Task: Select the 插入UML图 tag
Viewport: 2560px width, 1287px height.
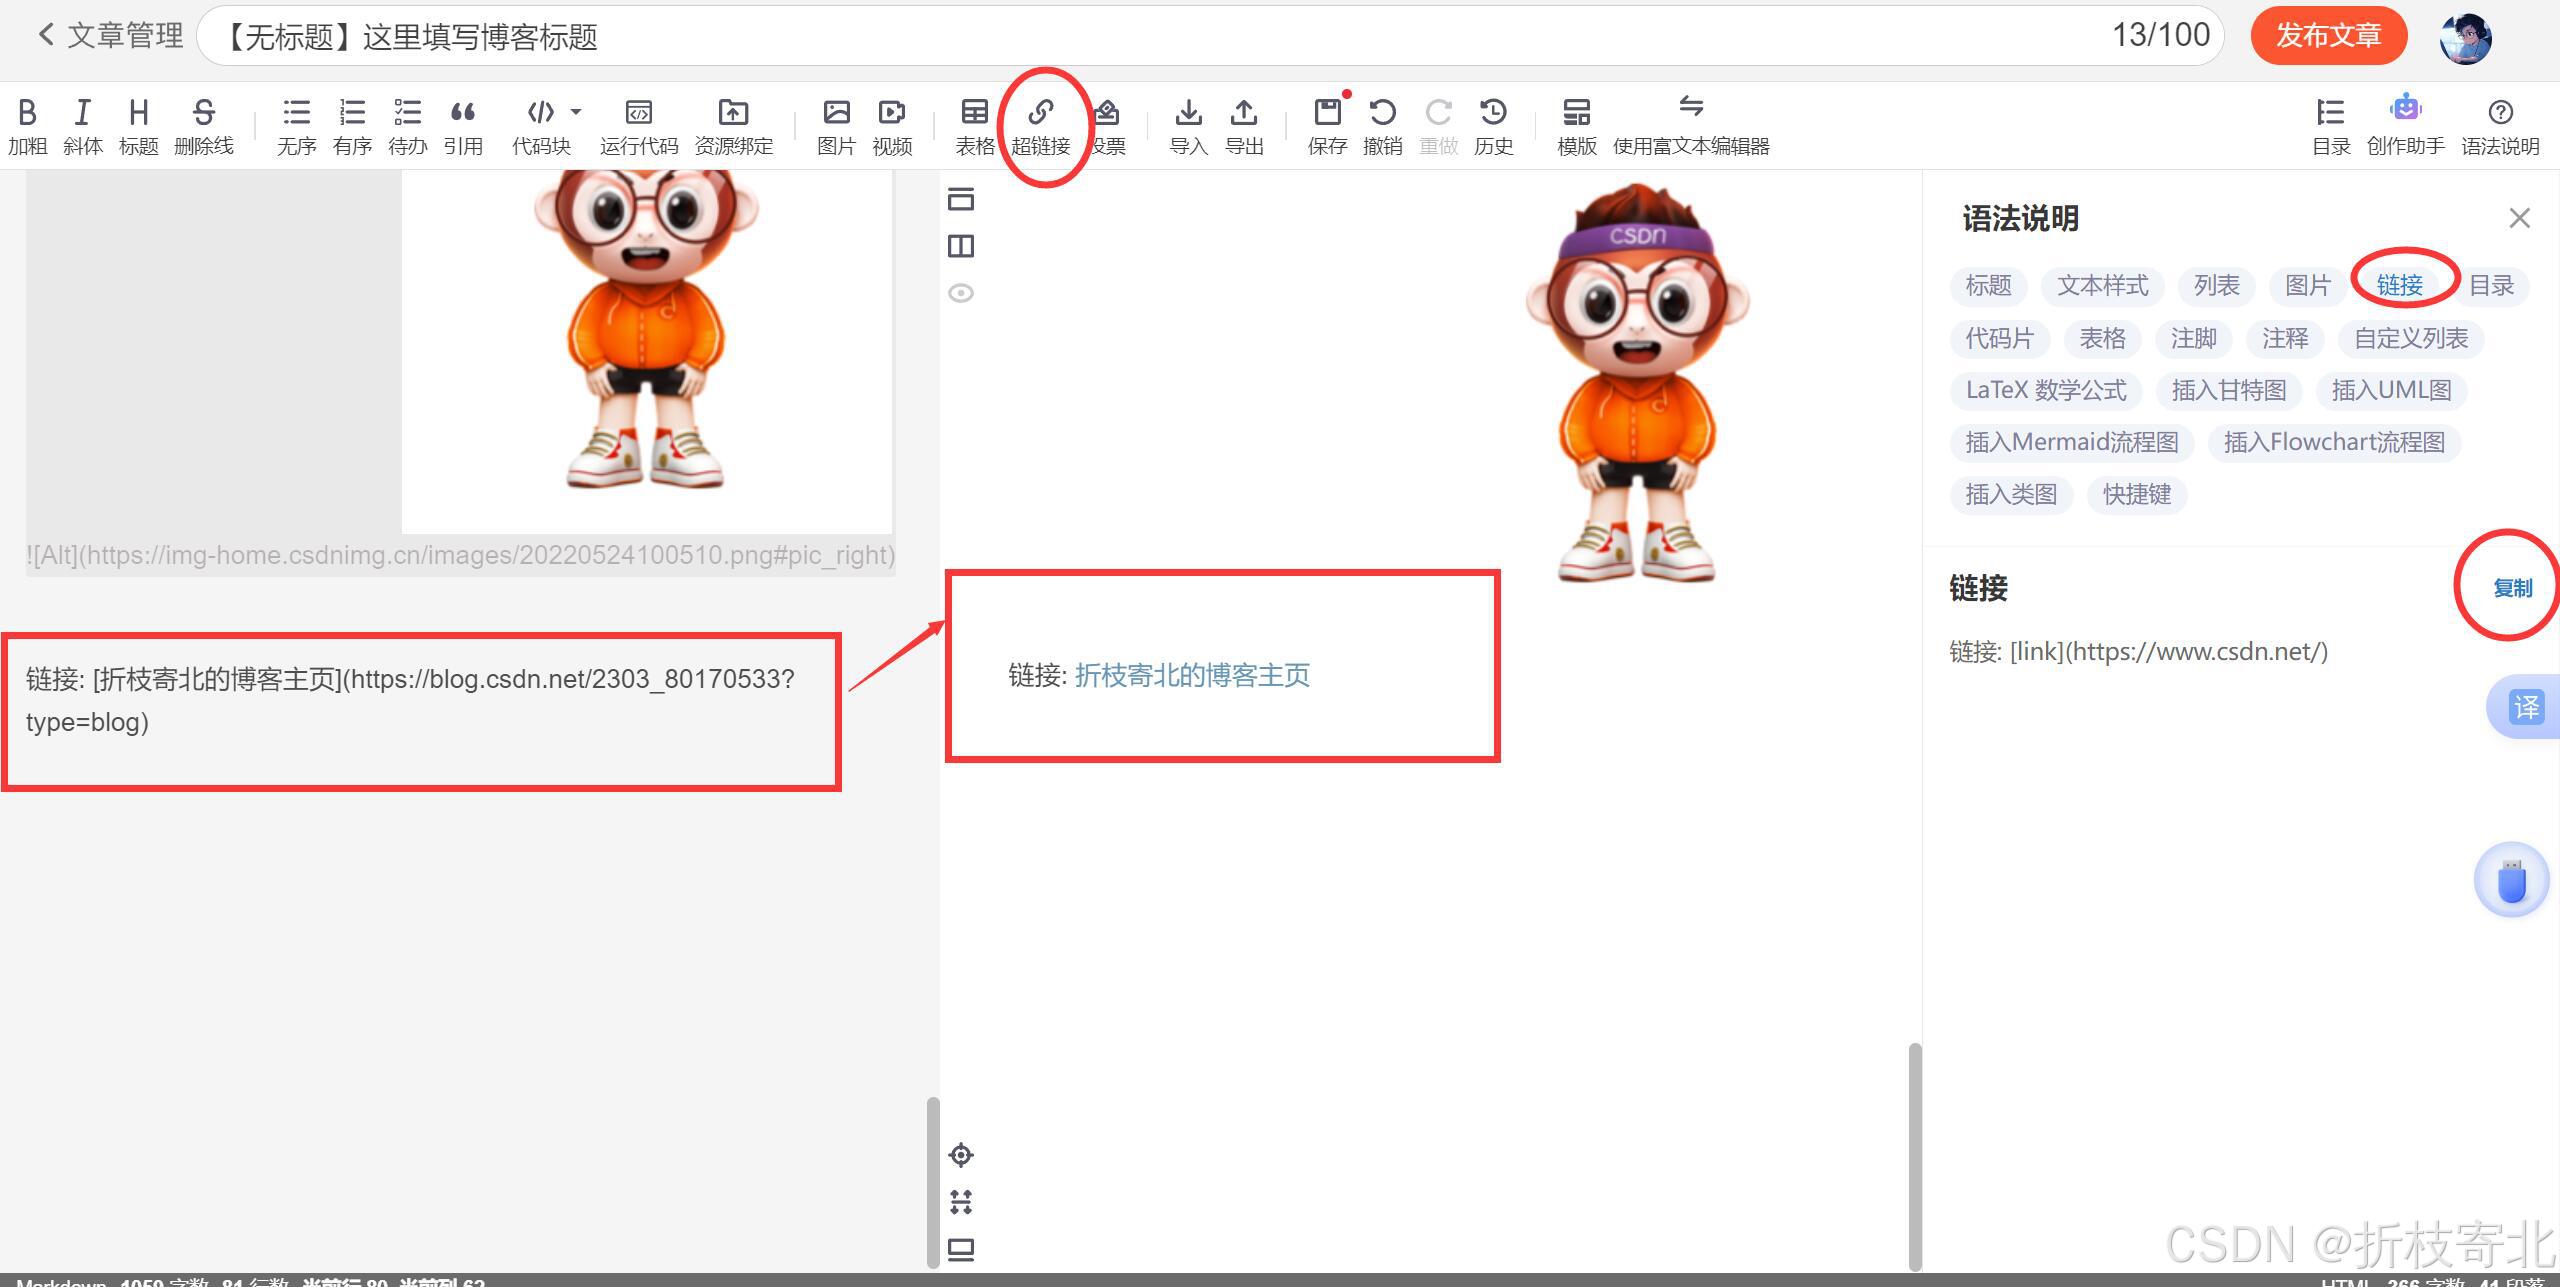Action: pyautogui.click(x=2392, y=390)
